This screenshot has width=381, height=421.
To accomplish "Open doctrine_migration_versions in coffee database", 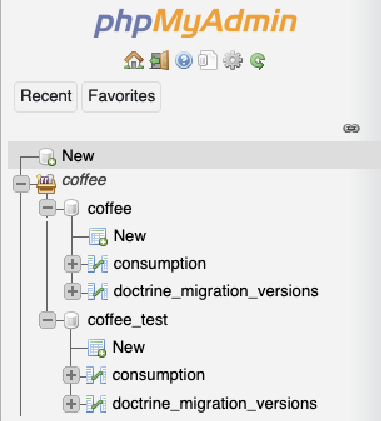I will [x=216, y=291].
